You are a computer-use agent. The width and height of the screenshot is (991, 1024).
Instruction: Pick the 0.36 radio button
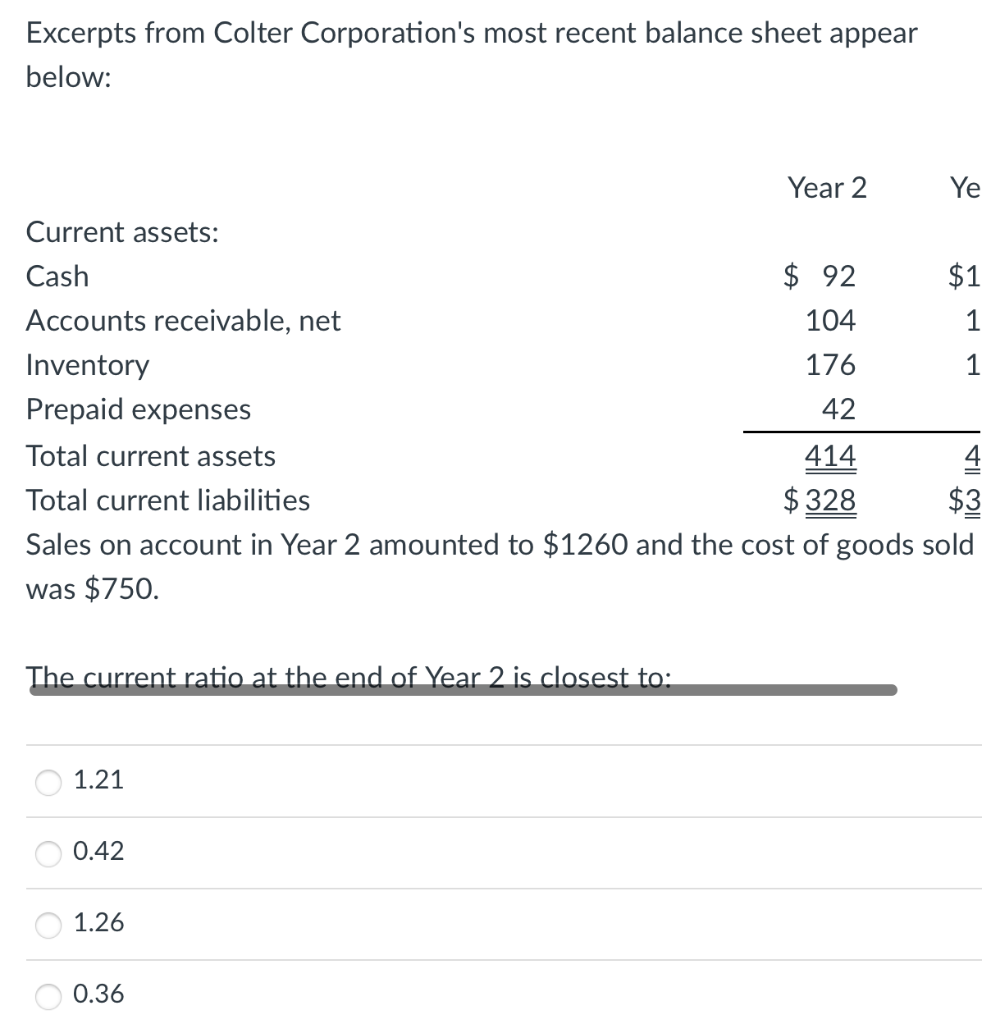pos(48,995)
